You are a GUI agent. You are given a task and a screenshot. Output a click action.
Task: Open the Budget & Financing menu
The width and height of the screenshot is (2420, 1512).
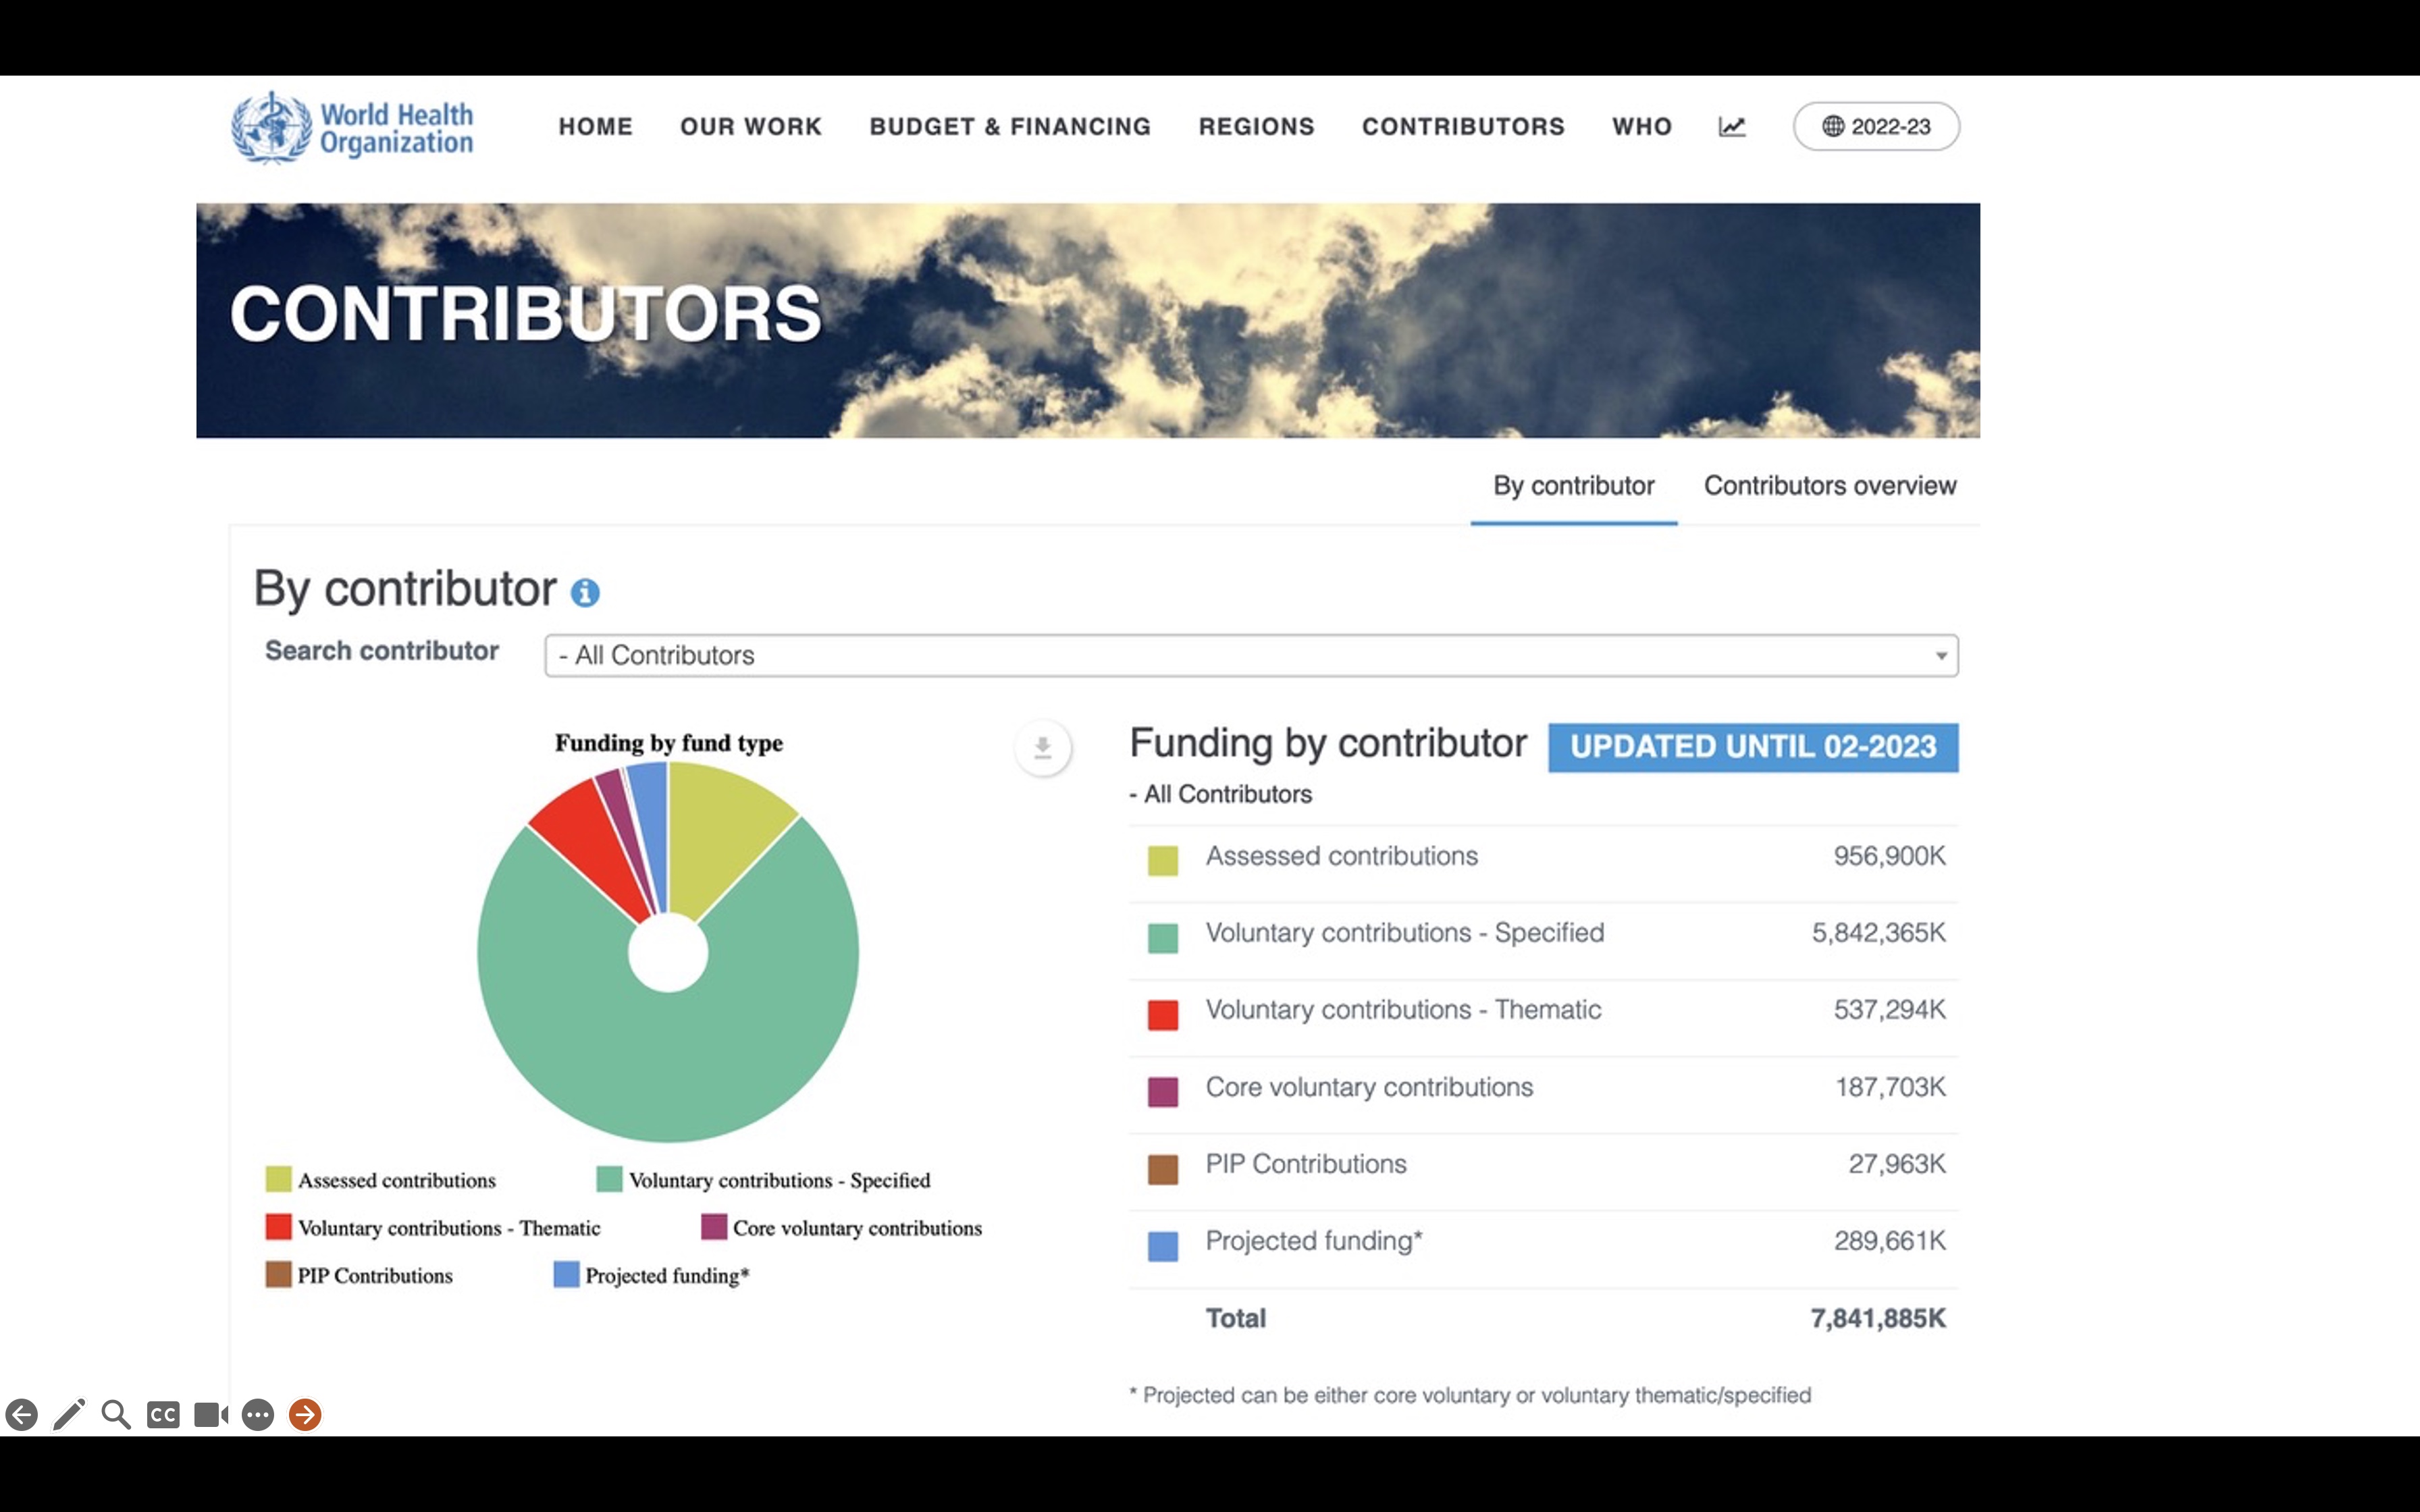tap(1010, 127)
